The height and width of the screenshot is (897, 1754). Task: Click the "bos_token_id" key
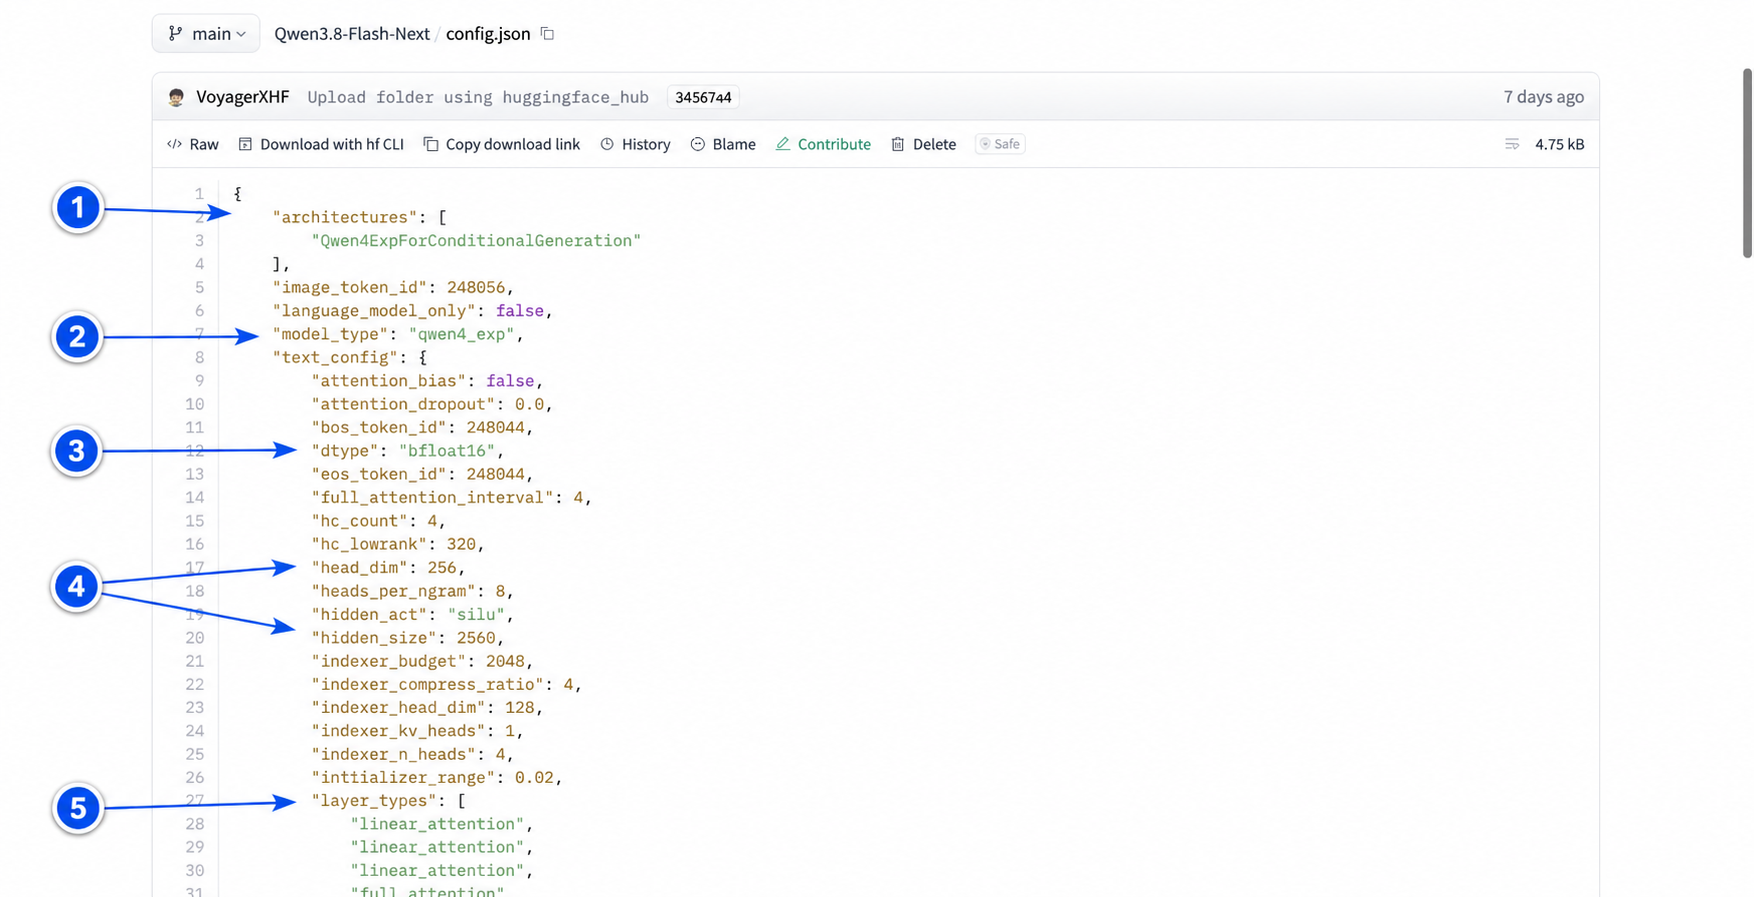[x=379, y=427]
